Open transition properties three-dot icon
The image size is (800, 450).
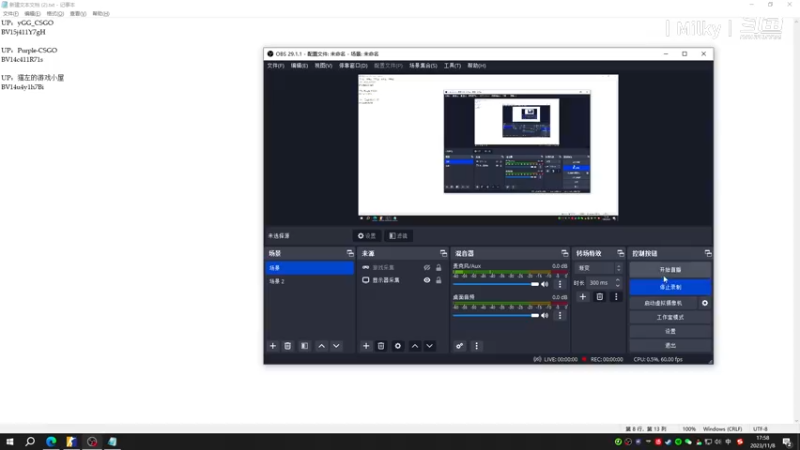click(x=616, y=297)
